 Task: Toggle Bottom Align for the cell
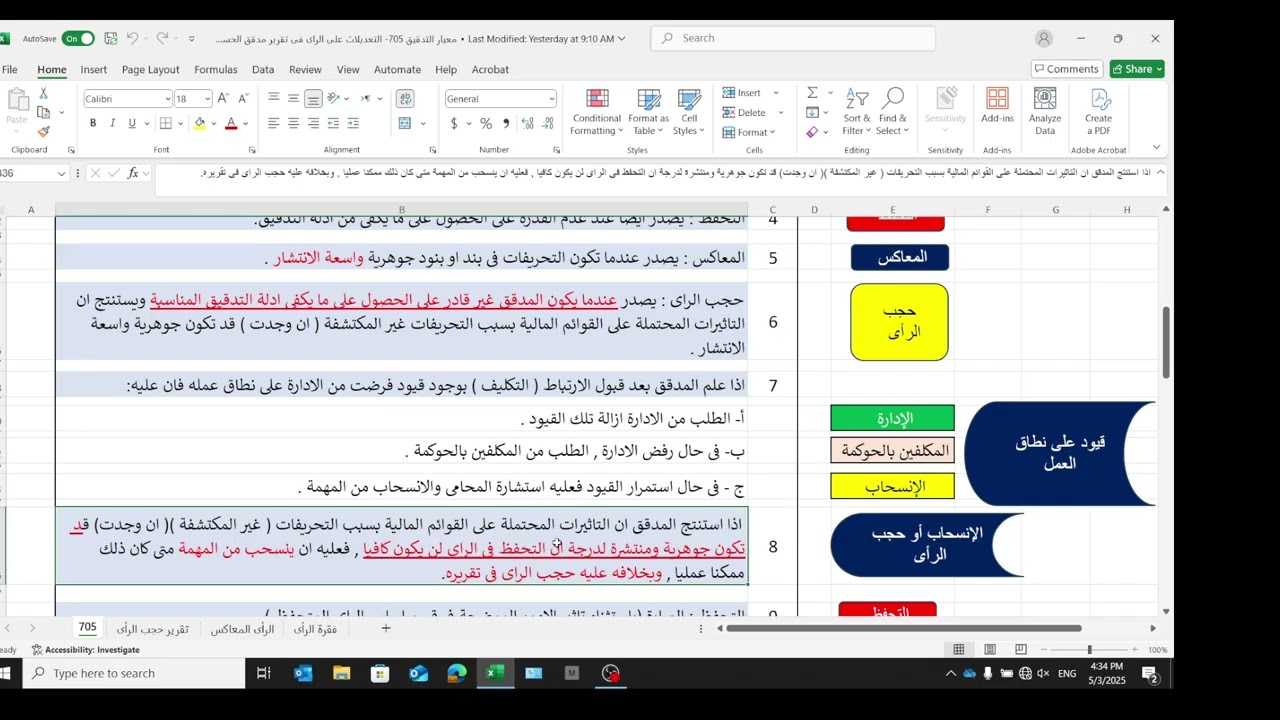point(313,98)
